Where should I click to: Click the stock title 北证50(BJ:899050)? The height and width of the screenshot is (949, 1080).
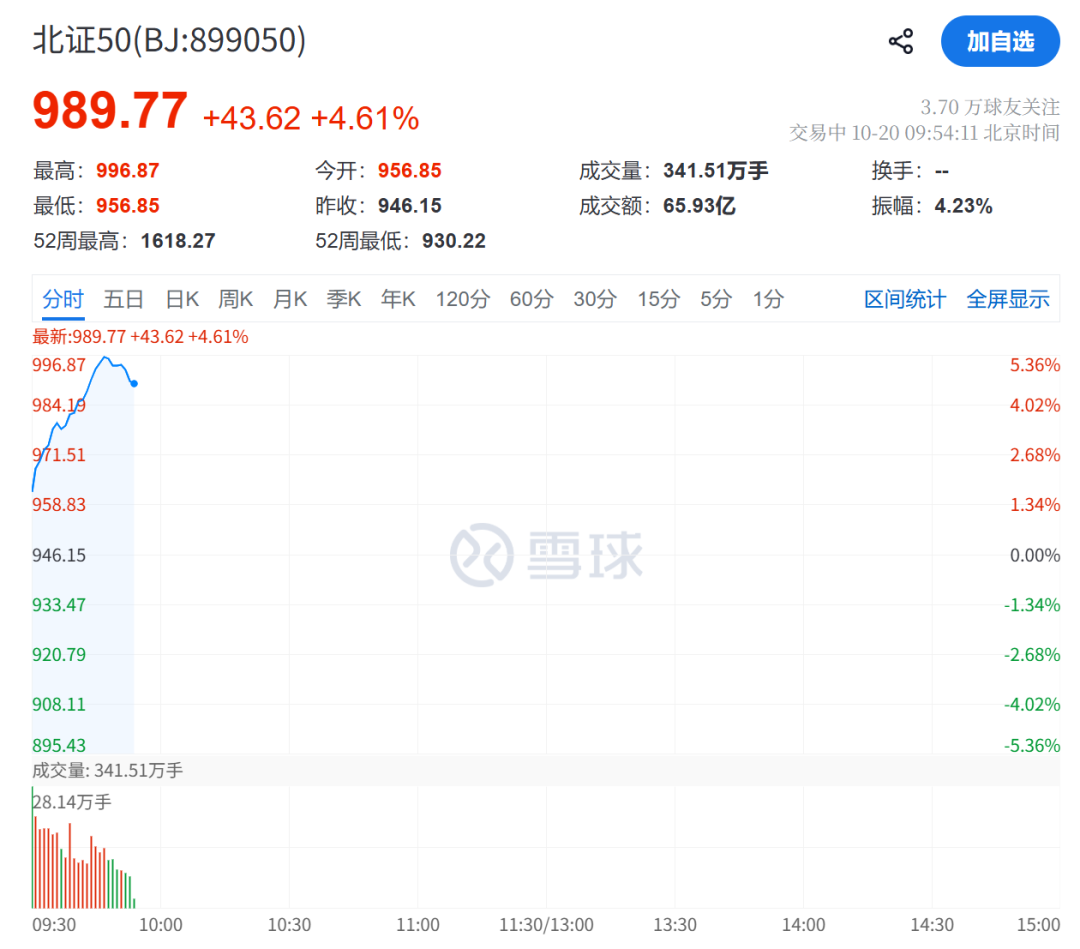tap(169, 40)
